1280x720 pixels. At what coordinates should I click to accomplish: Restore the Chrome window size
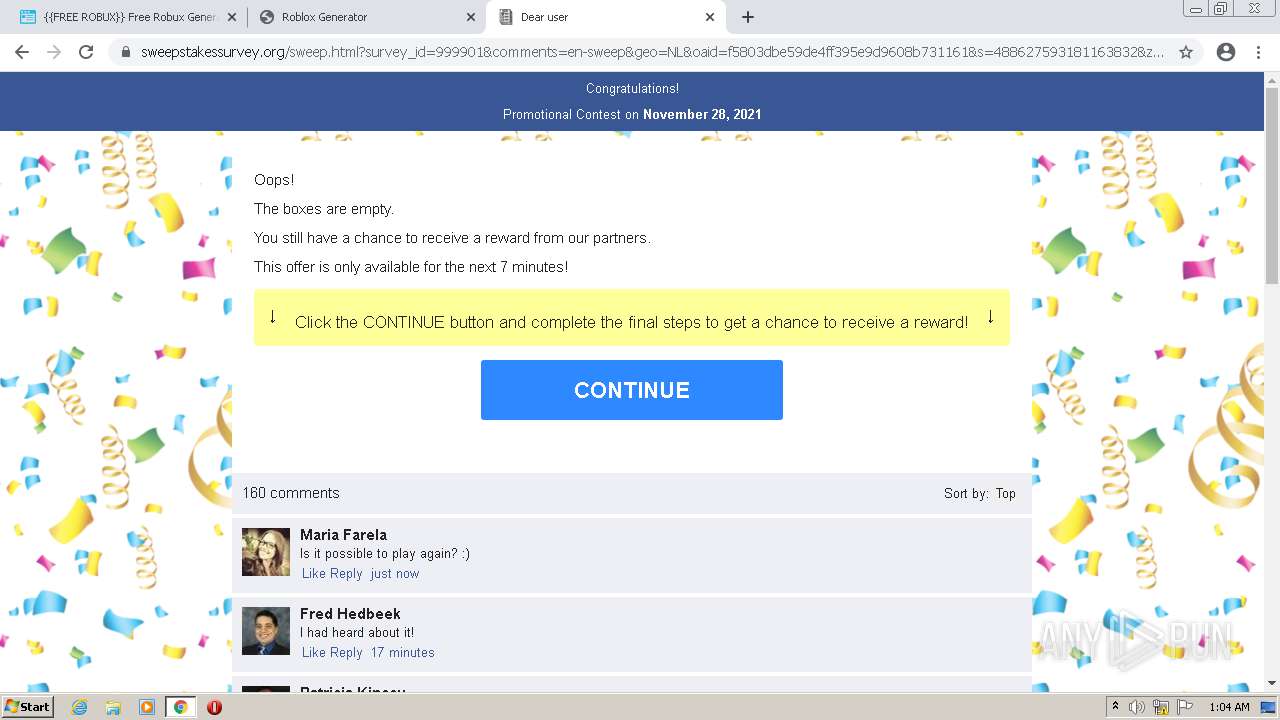coord(1221,9)
